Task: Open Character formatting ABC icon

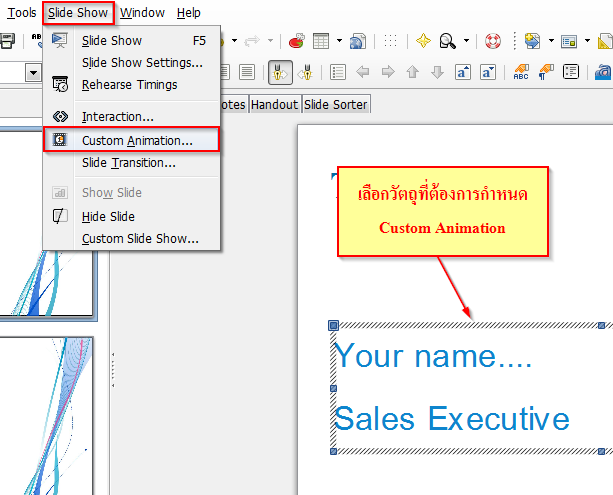Action: click(x=521, y=72)
